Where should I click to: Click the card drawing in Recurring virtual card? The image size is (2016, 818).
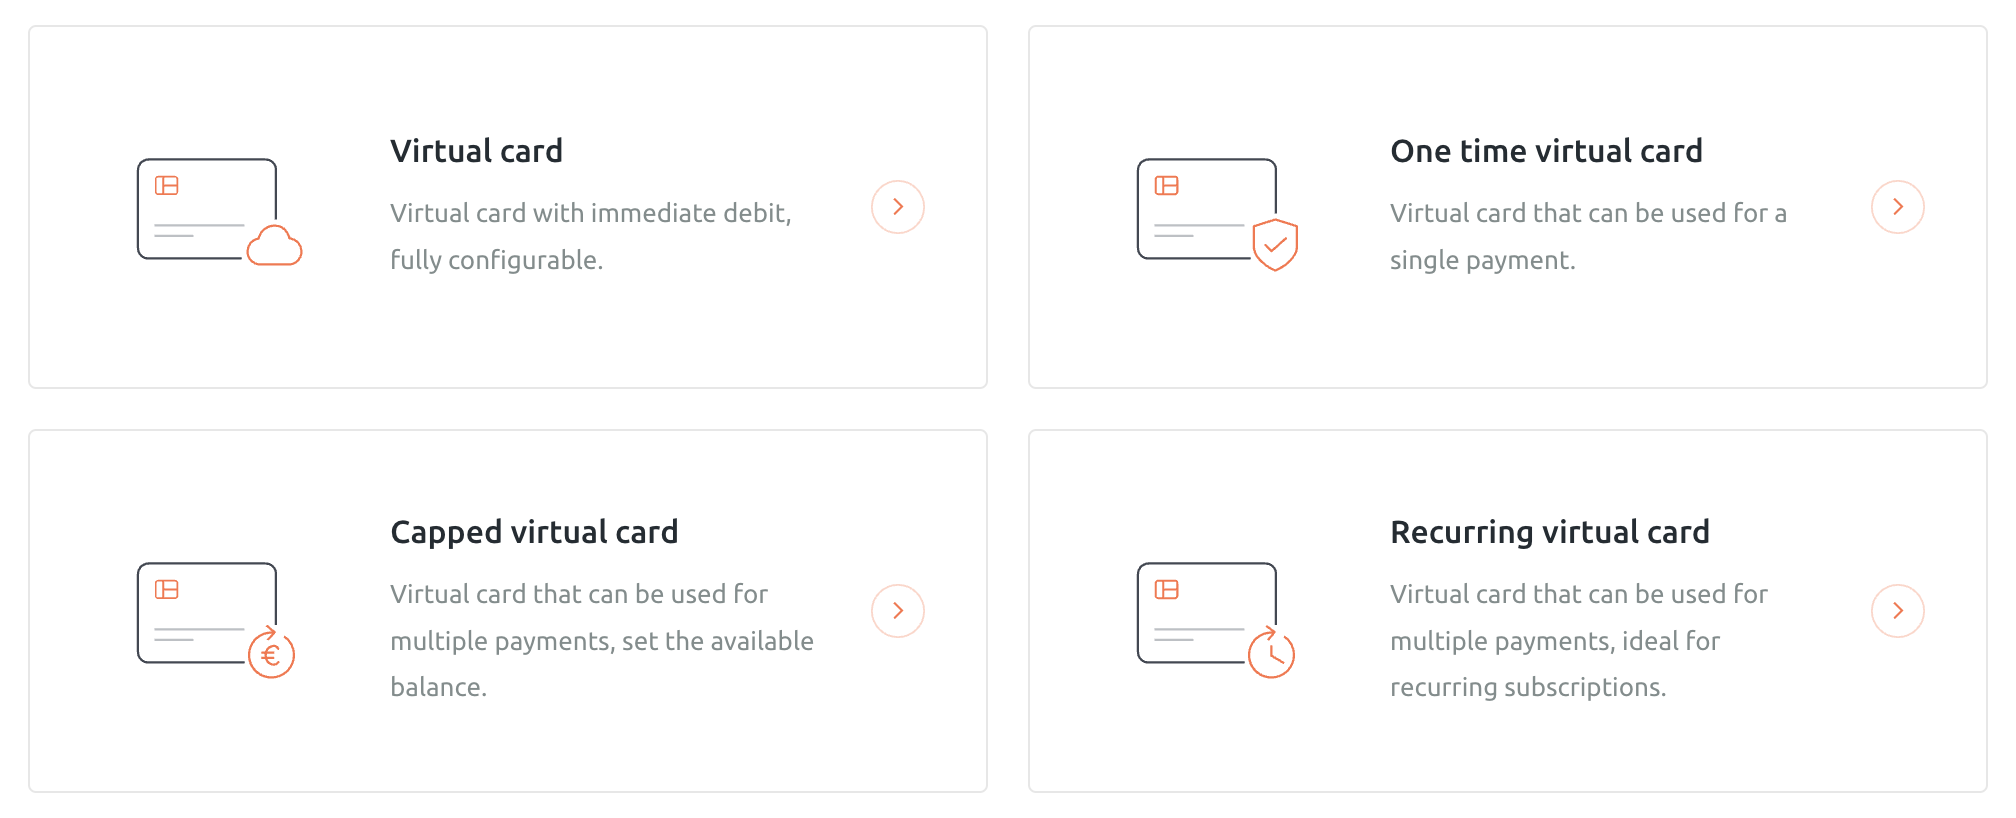pyautogui.click(x=1207, y=612)
